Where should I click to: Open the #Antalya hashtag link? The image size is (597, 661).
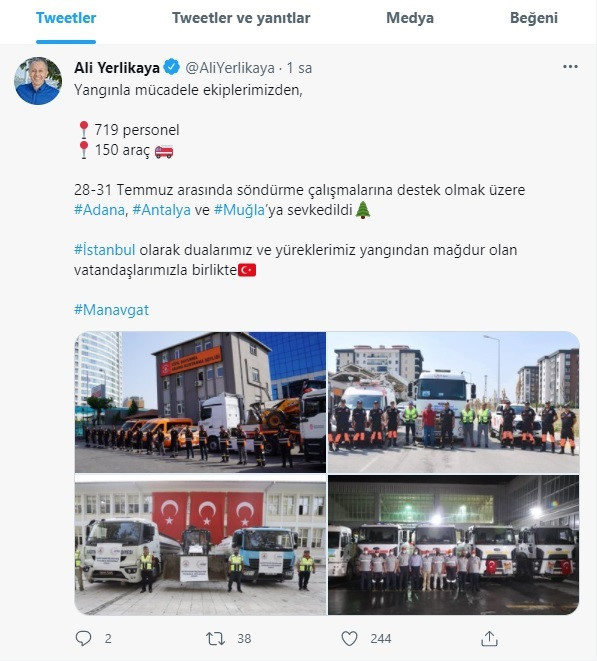point(161,210)
